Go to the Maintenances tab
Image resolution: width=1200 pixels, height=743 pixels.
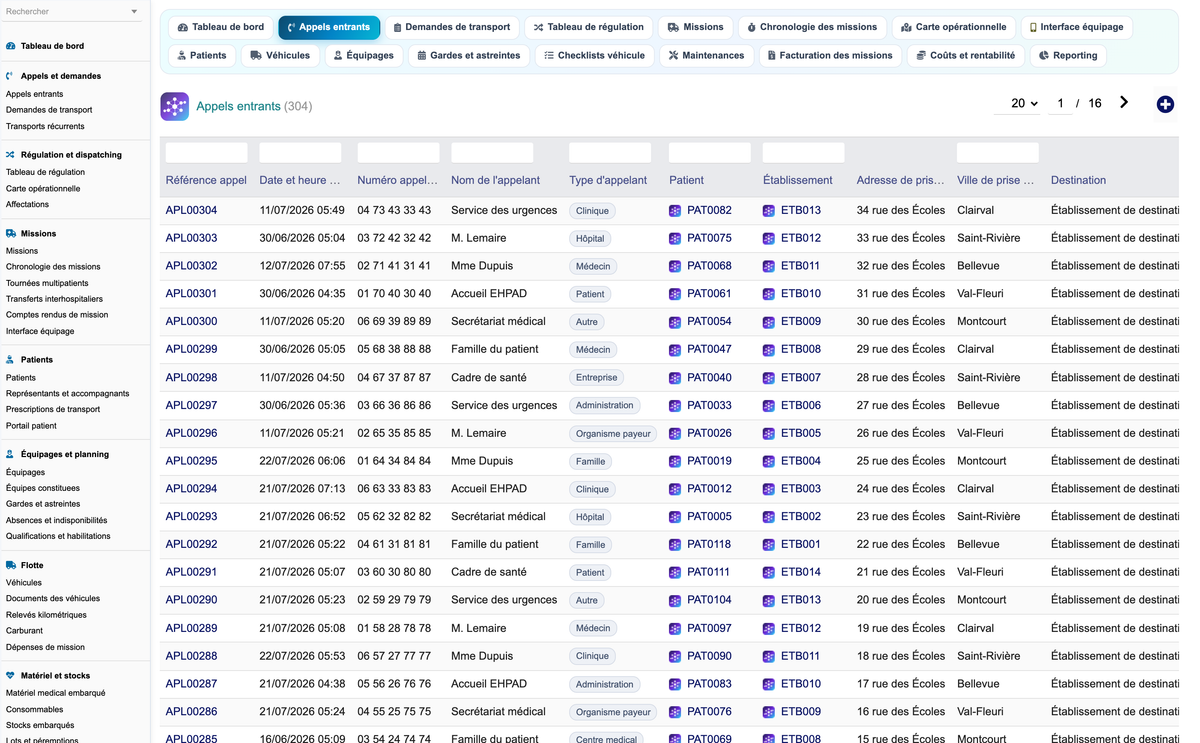[x=706, y=55]
